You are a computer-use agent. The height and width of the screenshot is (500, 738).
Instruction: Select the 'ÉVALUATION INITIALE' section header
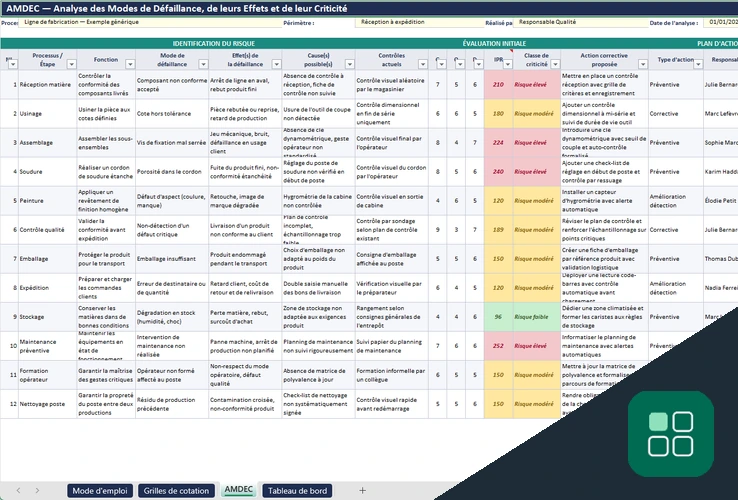coord(494,43)
